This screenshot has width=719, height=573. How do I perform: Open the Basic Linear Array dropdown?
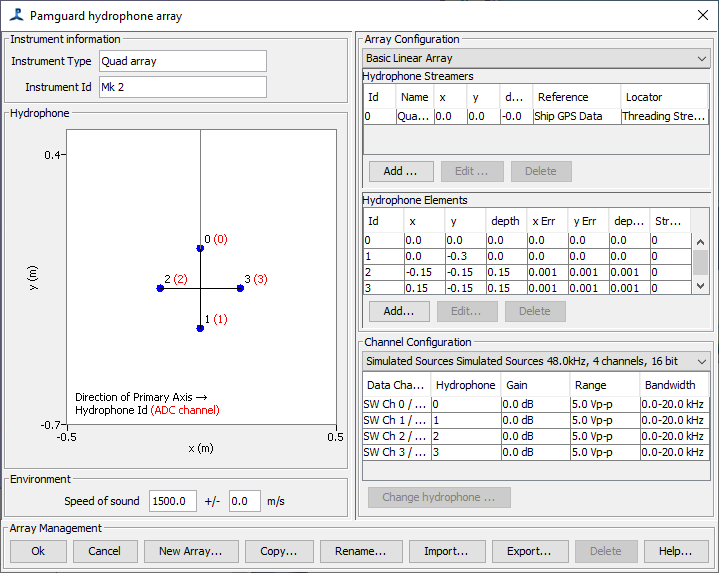pos(536,58)
